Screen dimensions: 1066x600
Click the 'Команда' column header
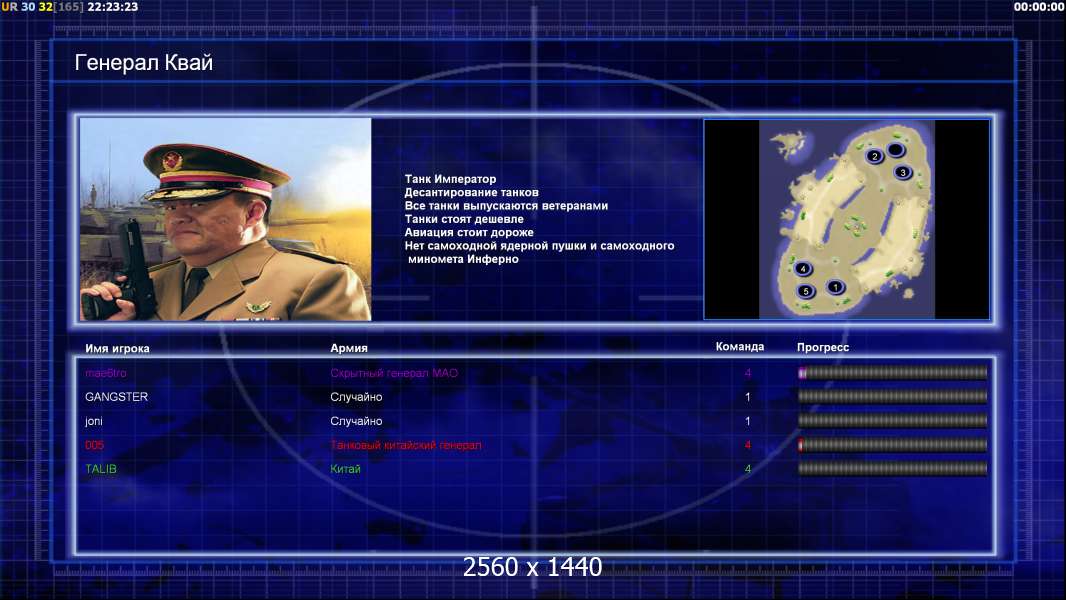(x=740, y=347)
